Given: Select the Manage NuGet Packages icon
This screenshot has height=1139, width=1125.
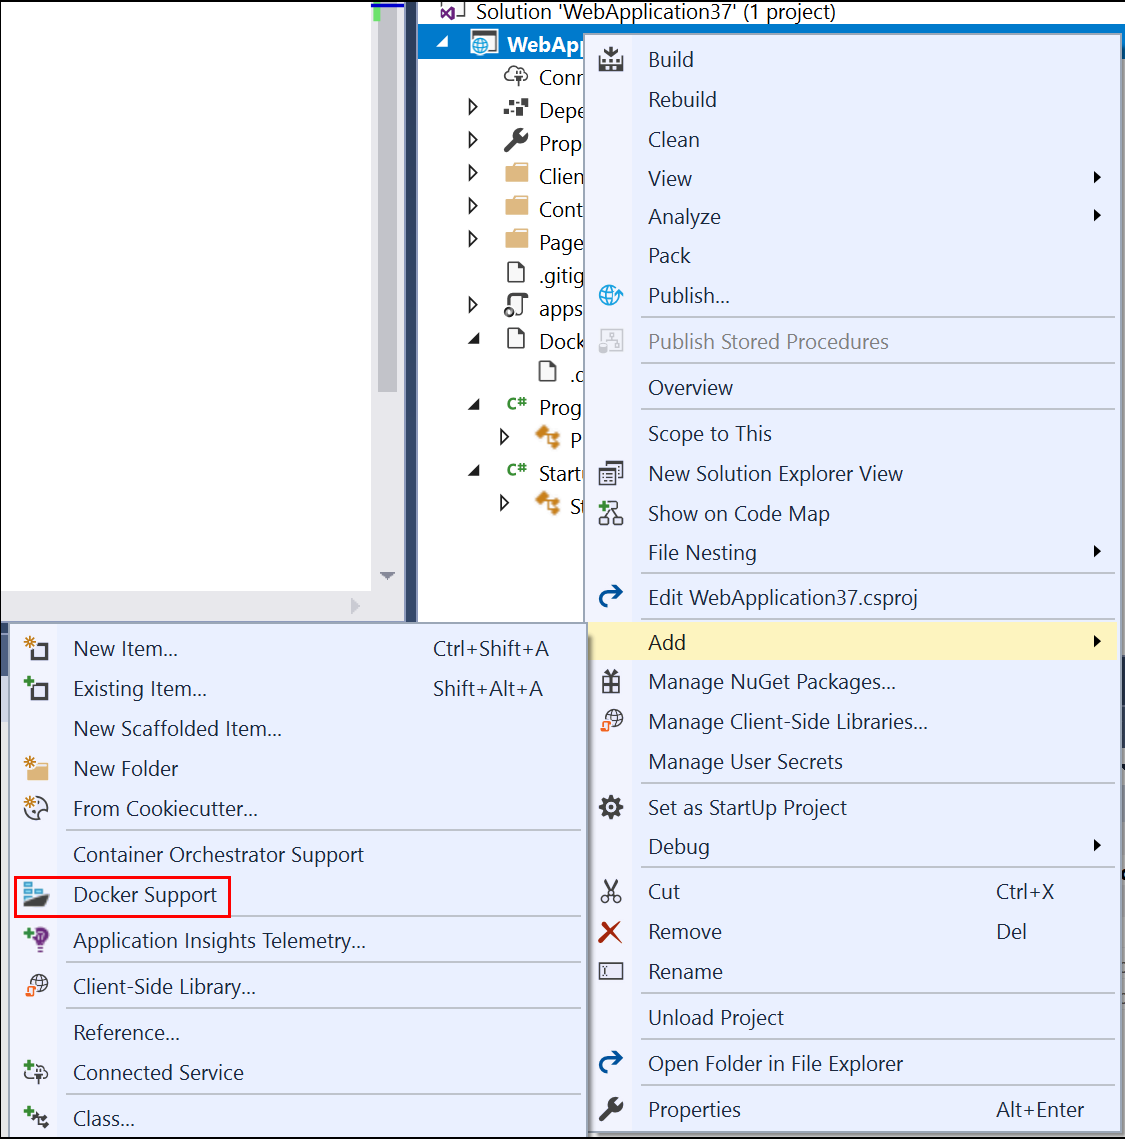Looking at the screenshot, I should pos(611,681).
